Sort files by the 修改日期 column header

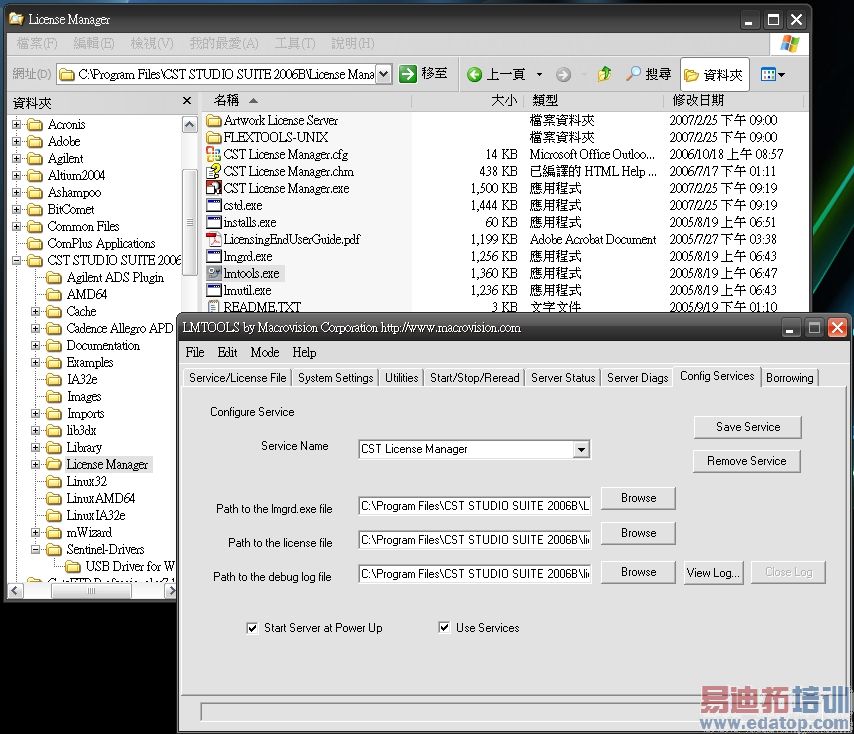click(x=733, y=101)
